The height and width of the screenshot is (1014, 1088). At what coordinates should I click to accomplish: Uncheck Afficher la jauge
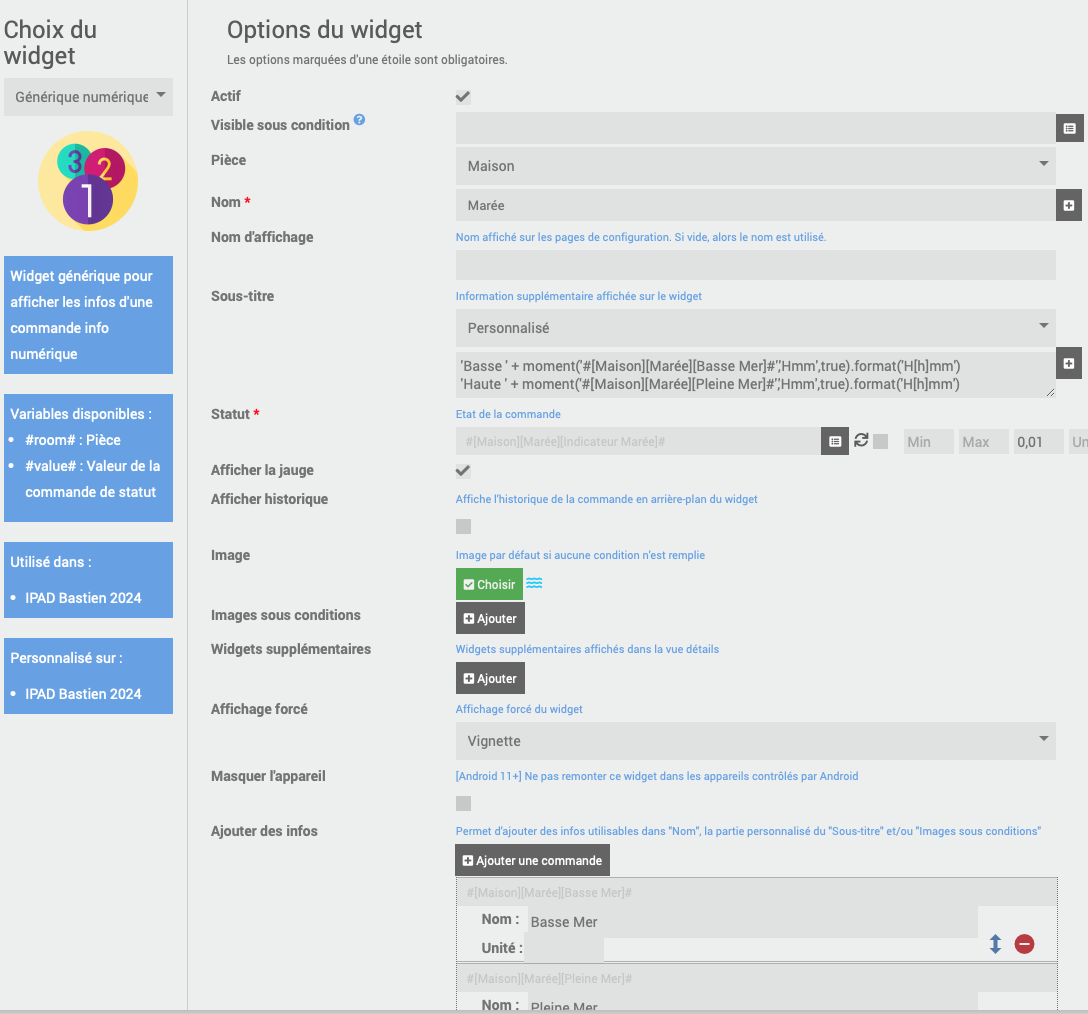tap(463, 471)
